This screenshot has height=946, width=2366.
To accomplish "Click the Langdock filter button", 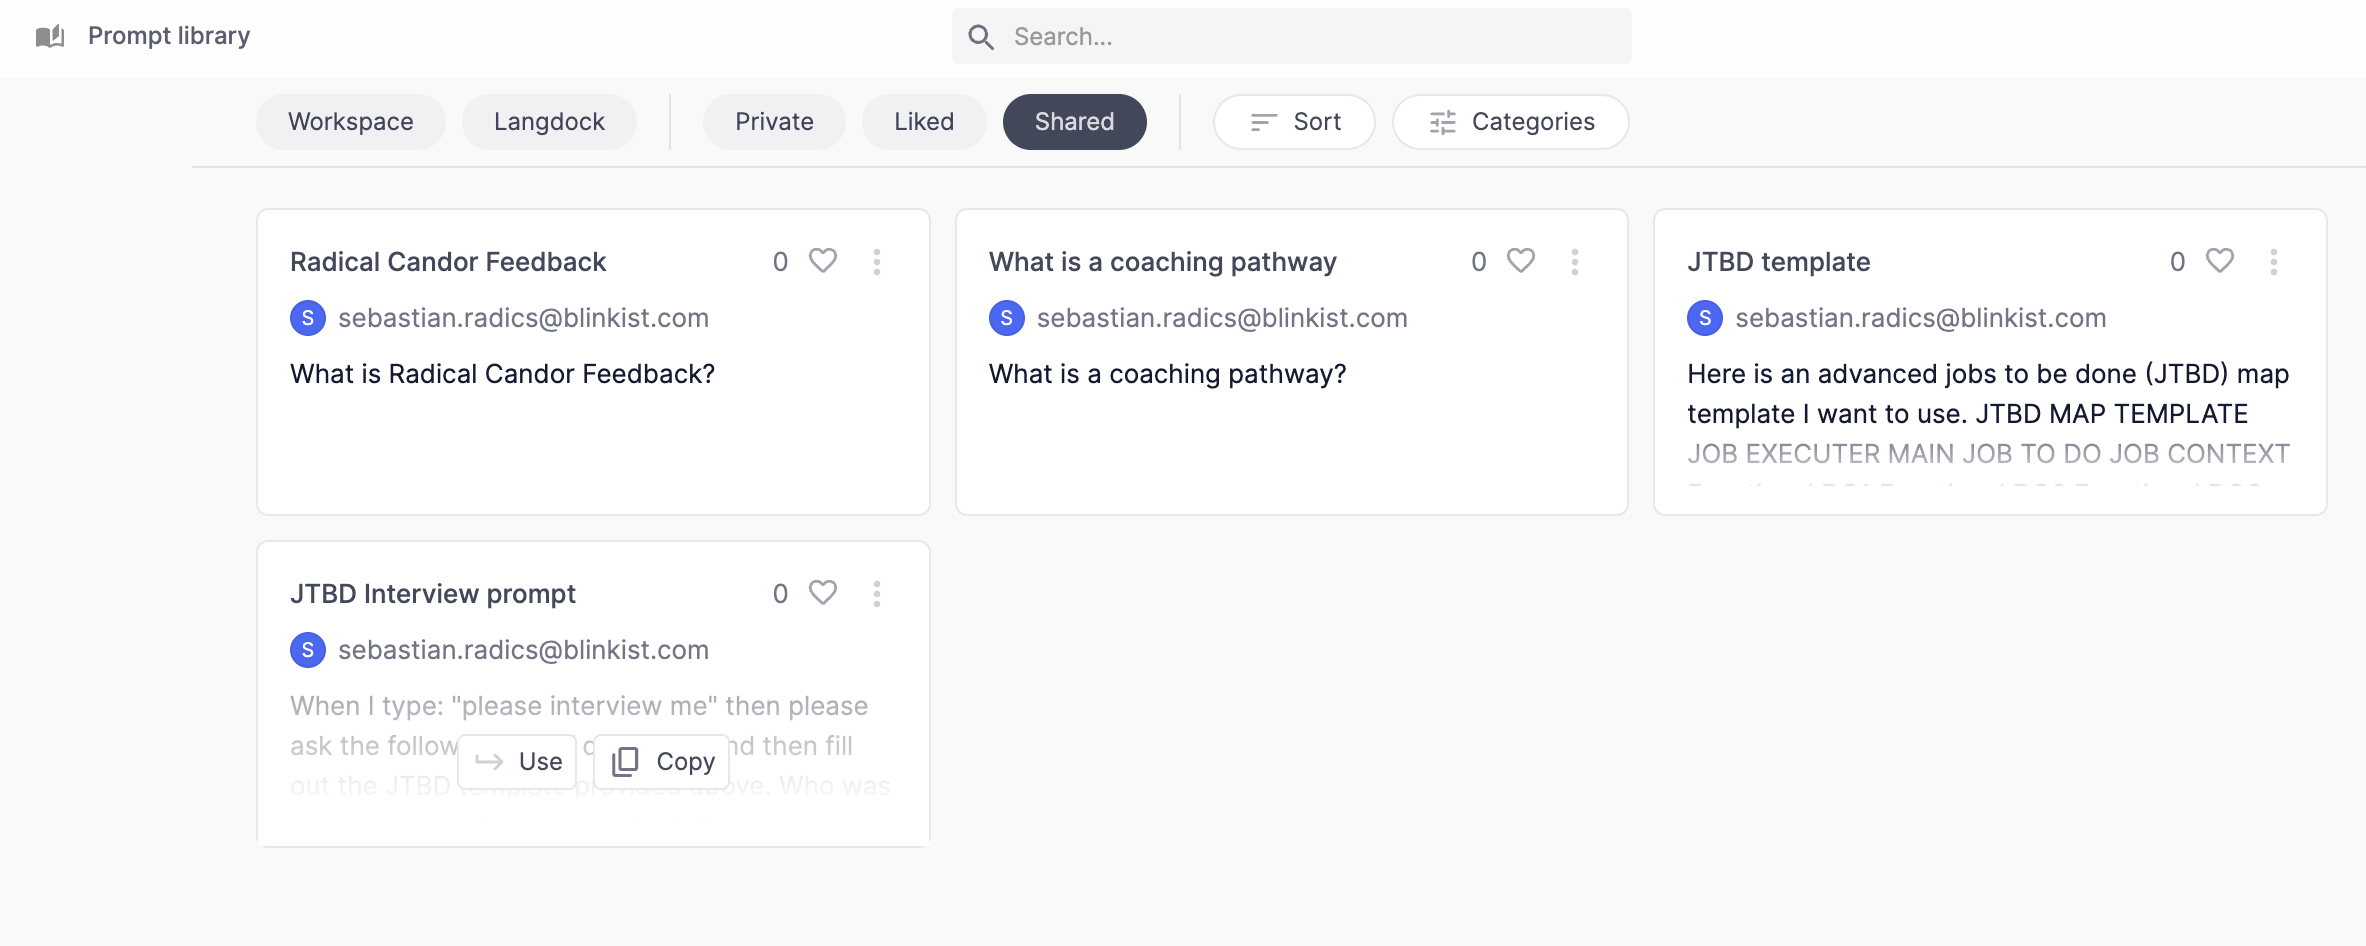I will pos(548,121).
